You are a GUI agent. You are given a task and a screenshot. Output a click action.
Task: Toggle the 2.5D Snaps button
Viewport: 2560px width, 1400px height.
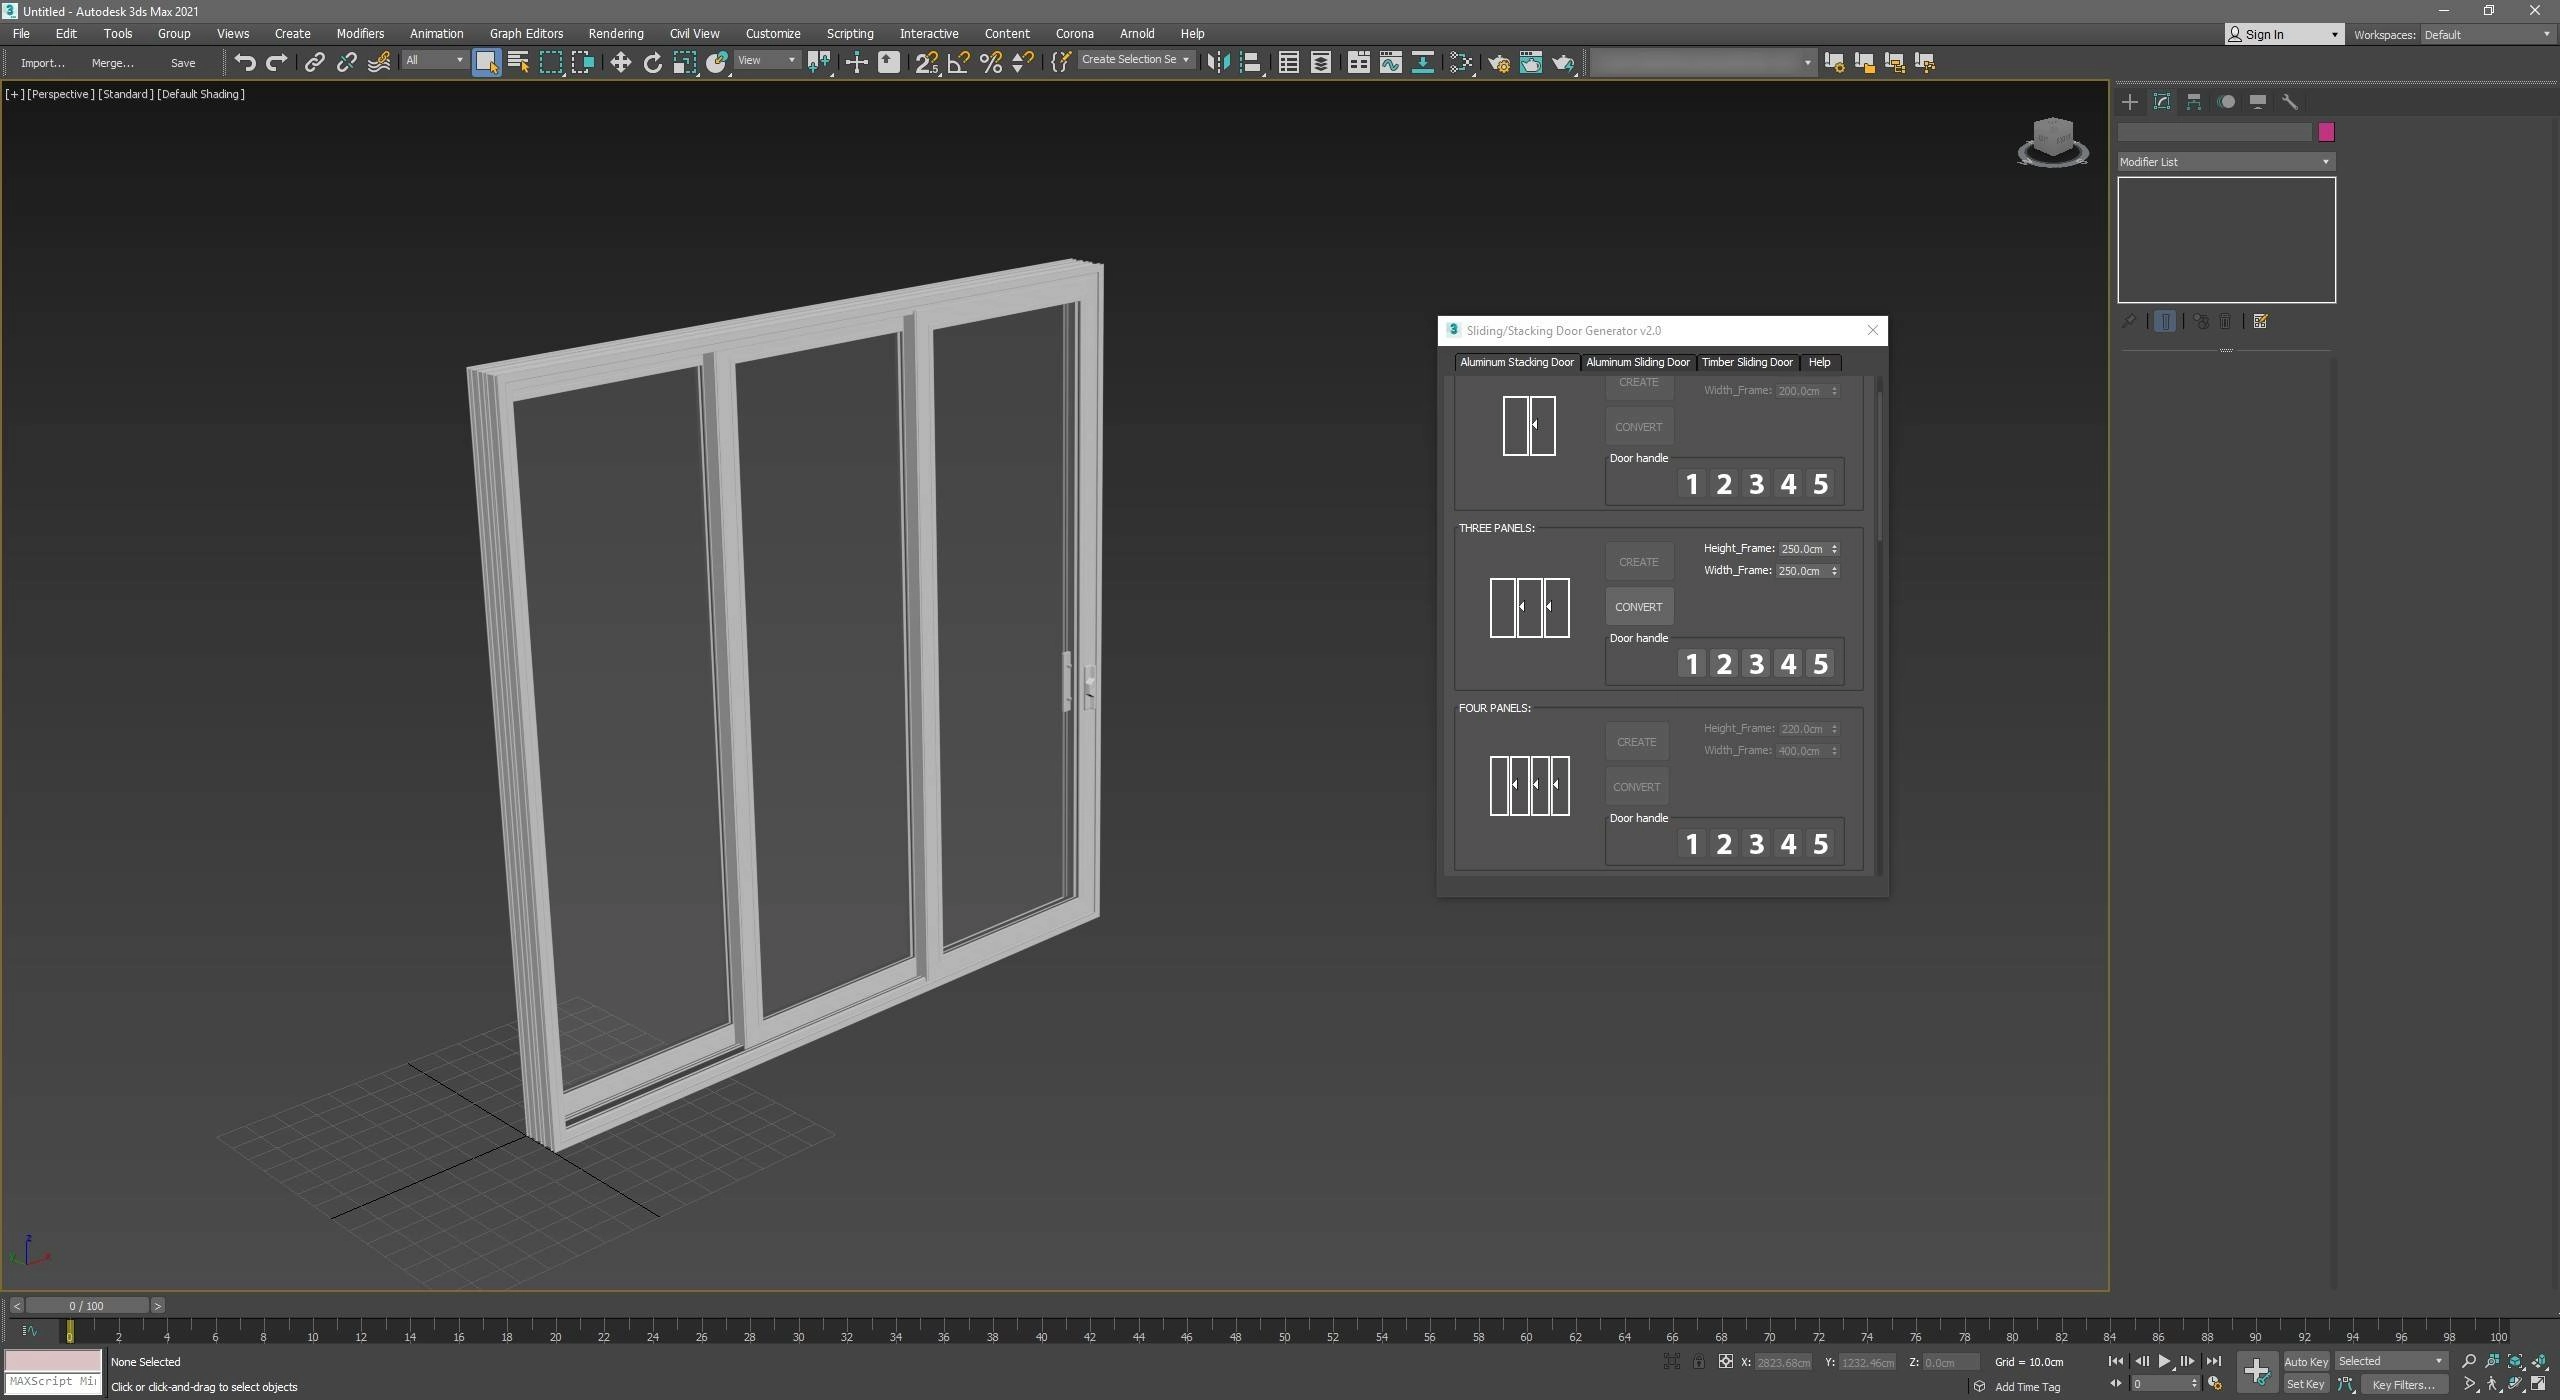point(926,62)
